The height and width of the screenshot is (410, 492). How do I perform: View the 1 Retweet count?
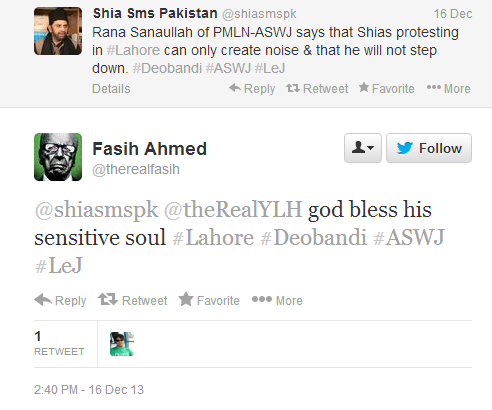59,343
